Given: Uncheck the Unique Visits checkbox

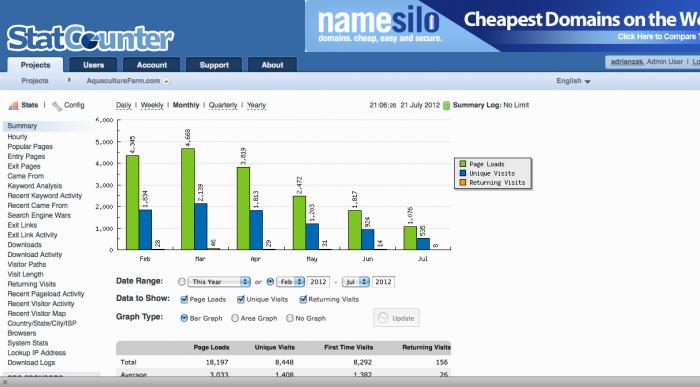Looking at the screenshot, I should pos(241,300).
